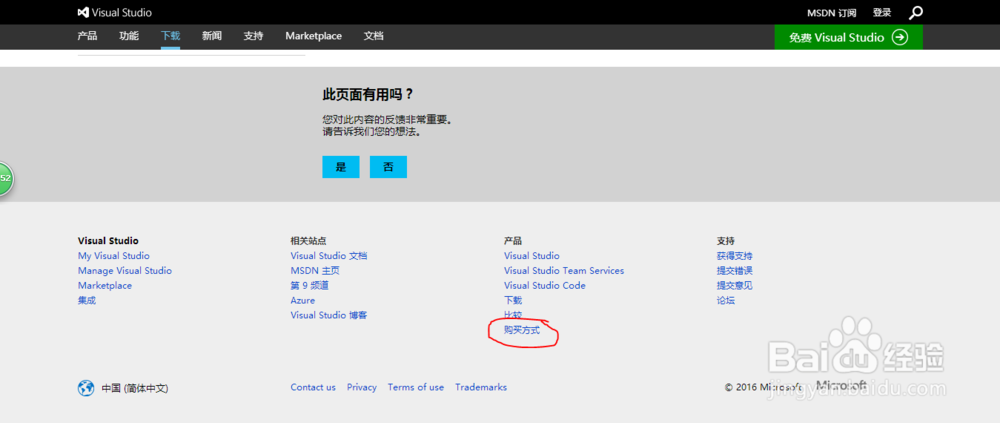Open Visual Studio Code link
This screenshot has height=423, width=1000.
click(545, 285)
